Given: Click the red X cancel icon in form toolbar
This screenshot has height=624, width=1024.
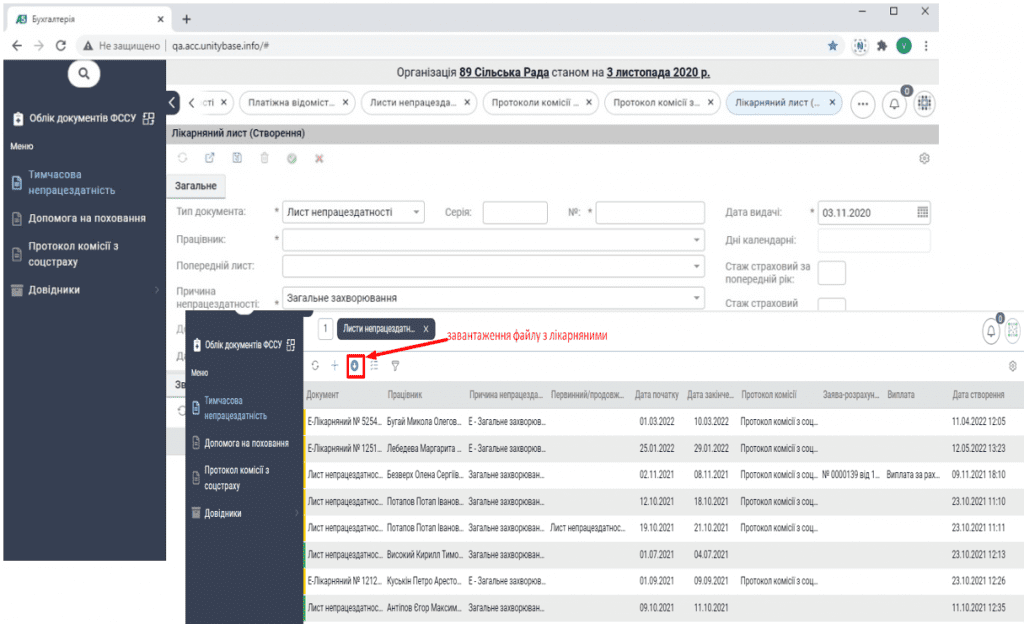Looking at the screenshot, I should point(319,158).
